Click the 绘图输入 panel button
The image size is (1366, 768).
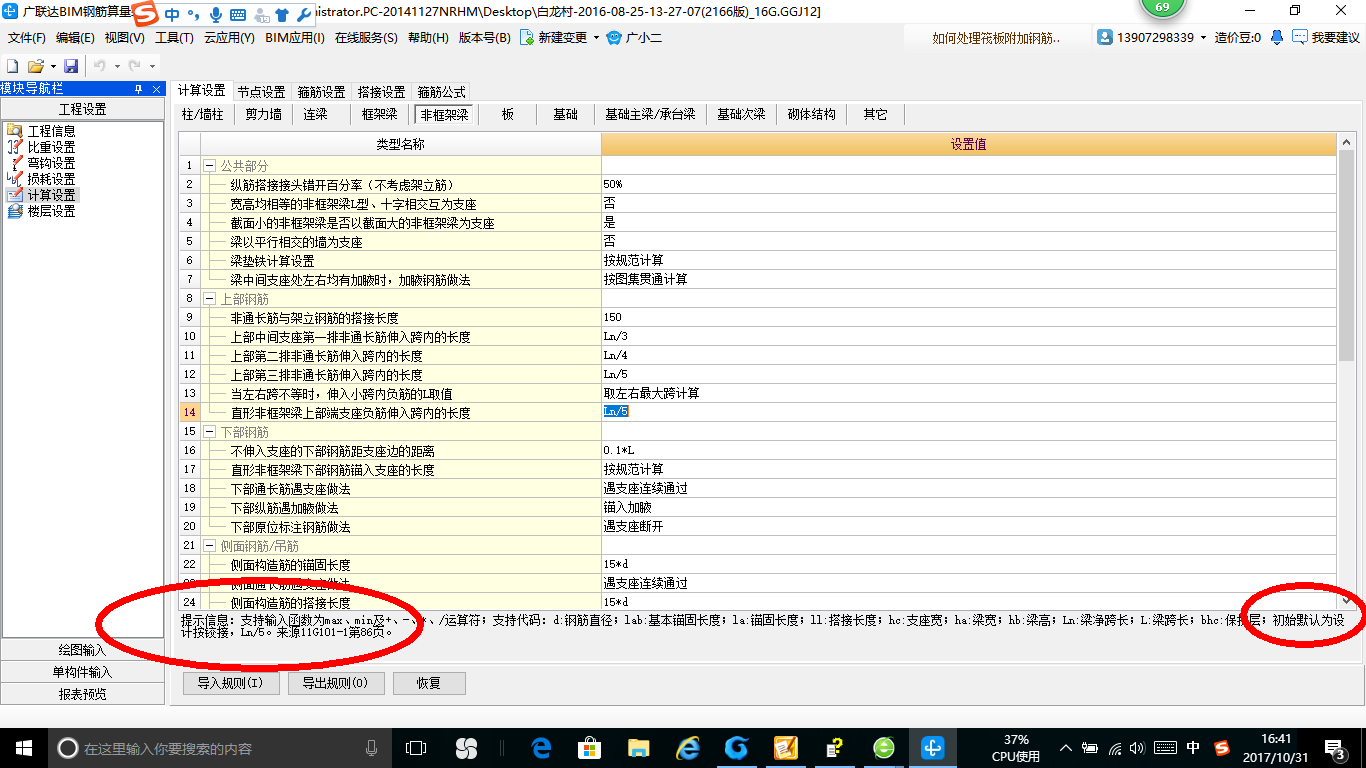pyautogui.click(x=83, y=650)
